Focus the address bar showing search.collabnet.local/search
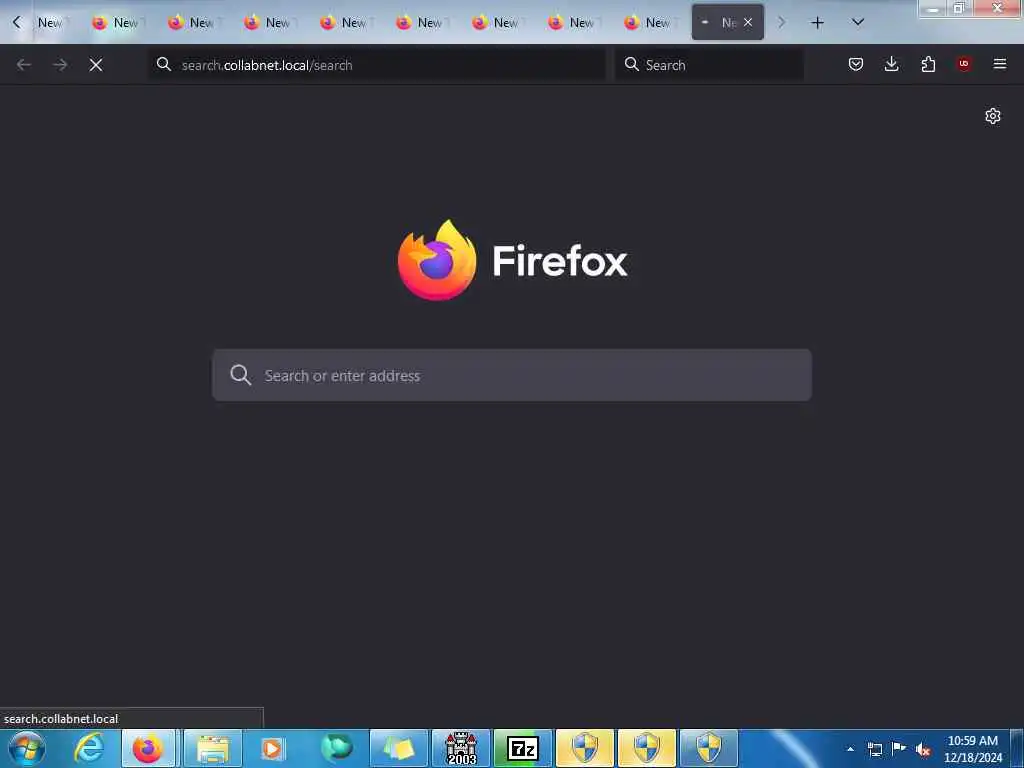 coord(377,65)
